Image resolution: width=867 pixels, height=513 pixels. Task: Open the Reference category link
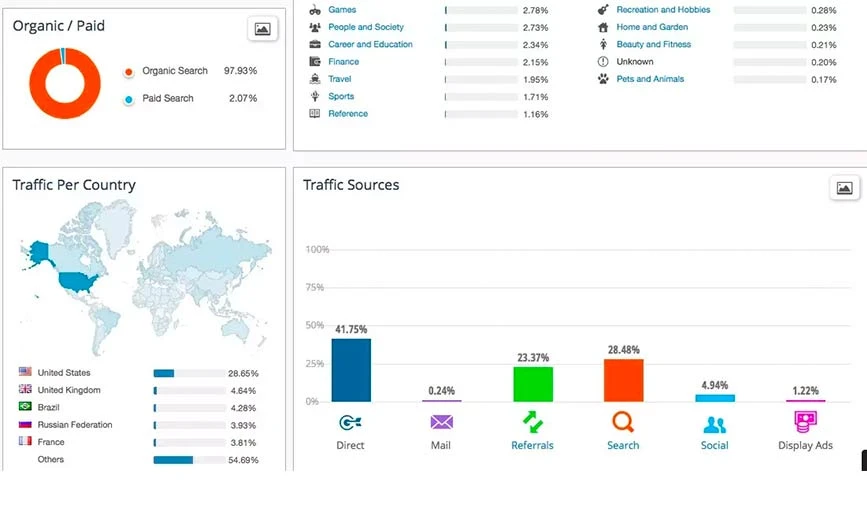pyautogui.click(x=348, y=113)
